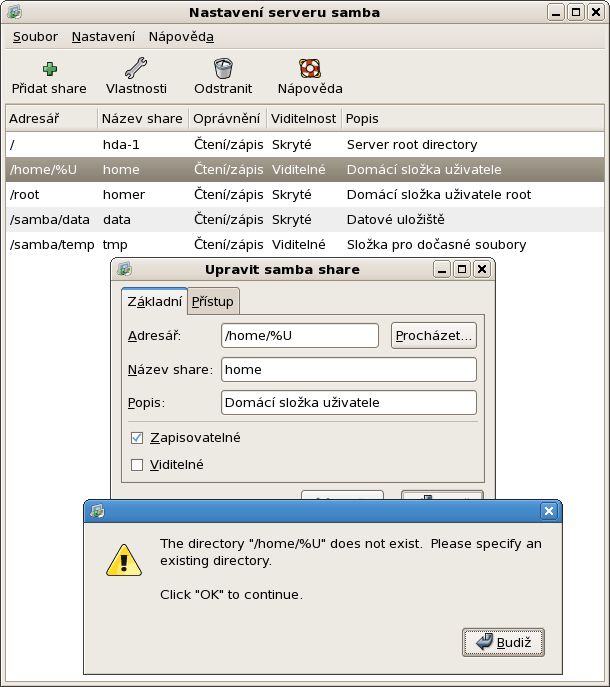The width and height of the screenshot is (610, 687).
Task: Click the Přidat share green plus icon
Action: 50,69
